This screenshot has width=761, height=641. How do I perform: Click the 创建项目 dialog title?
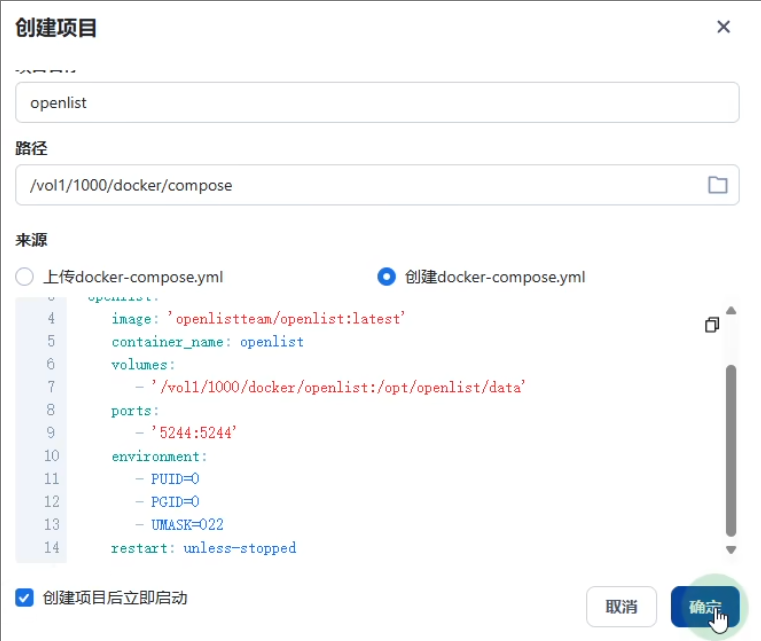point(56,27)
